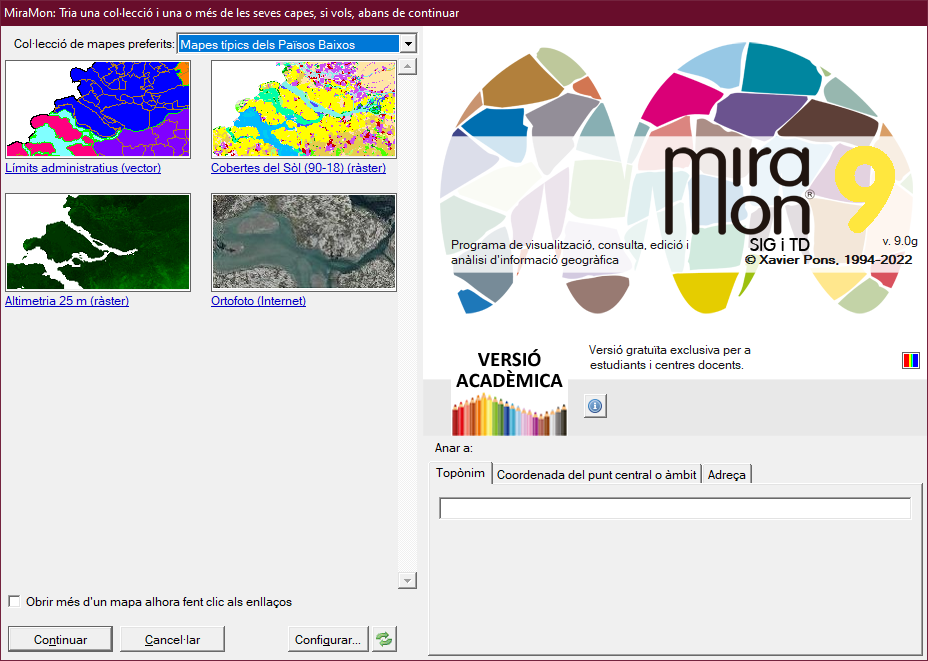Click the Continuar button

[60, 639]
